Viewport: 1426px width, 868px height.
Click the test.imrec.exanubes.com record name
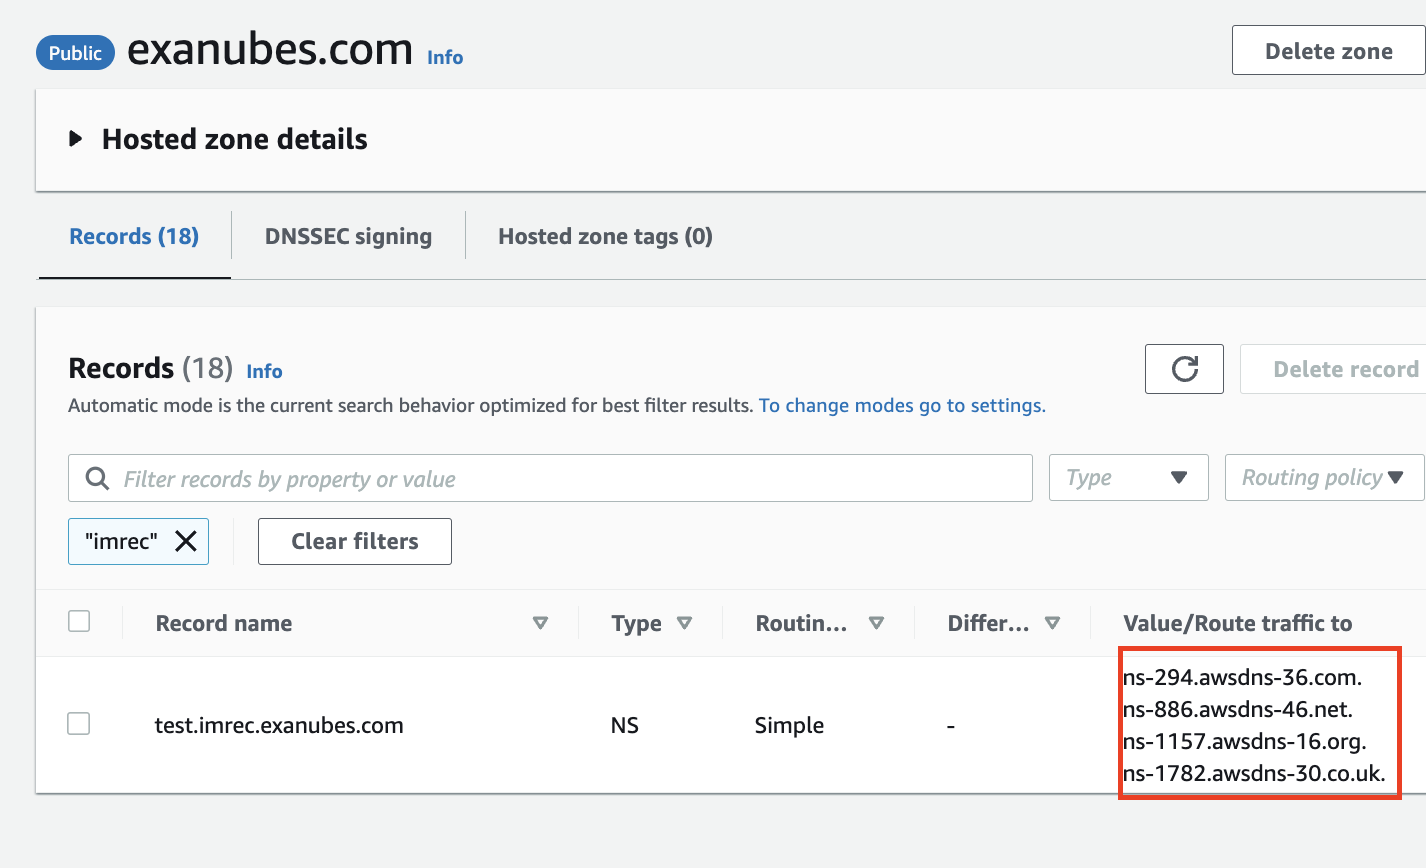tap(279, 725)
